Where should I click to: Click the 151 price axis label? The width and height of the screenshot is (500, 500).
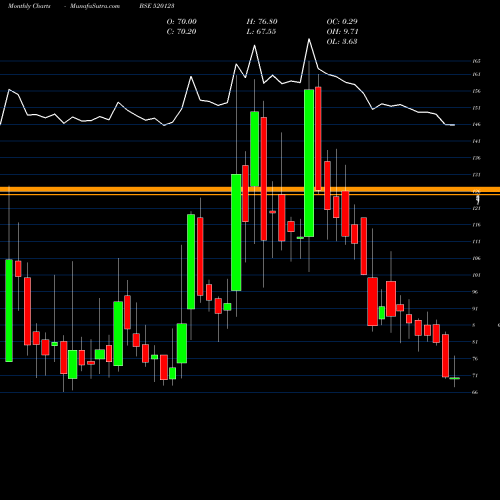476,108
